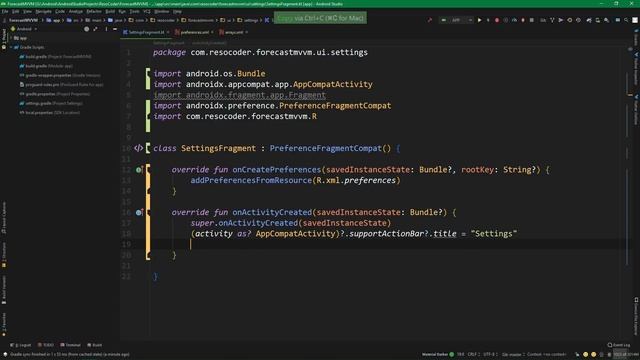Click the CRLF line separator status entry
The width and height of the screenshot is (640, 360).
coord(473,354)
